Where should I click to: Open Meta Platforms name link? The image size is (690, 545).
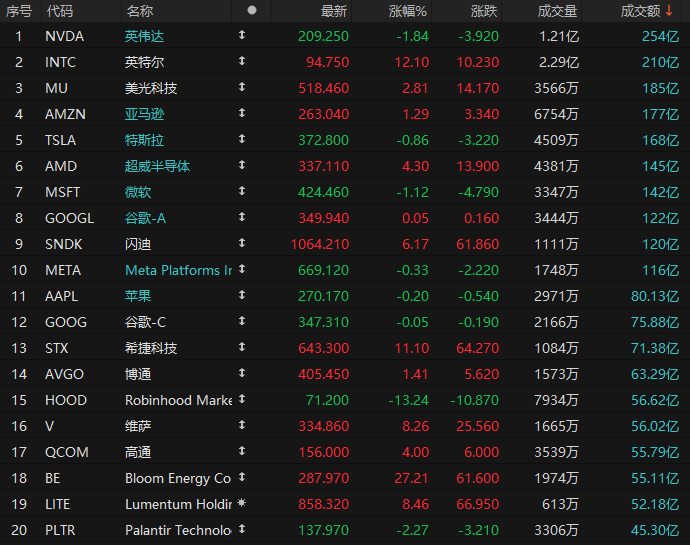178,270
